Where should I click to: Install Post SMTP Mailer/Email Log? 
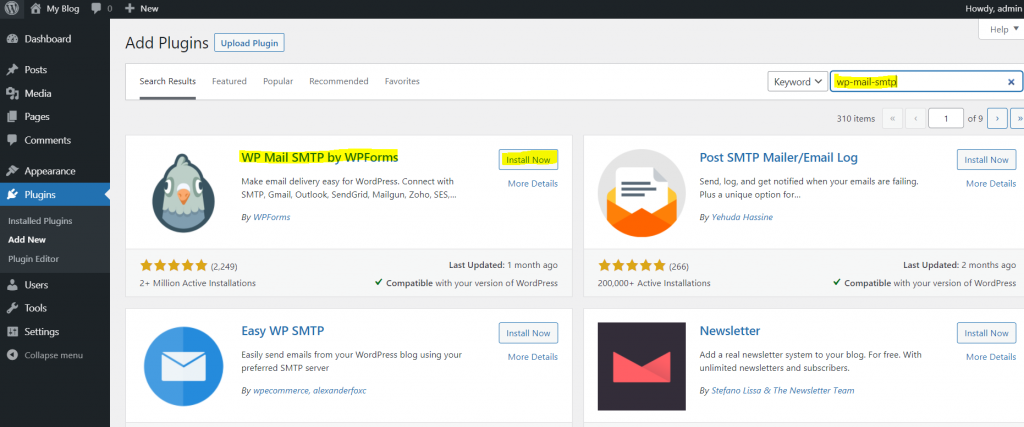pyautogui.click(x=986, y=160)
